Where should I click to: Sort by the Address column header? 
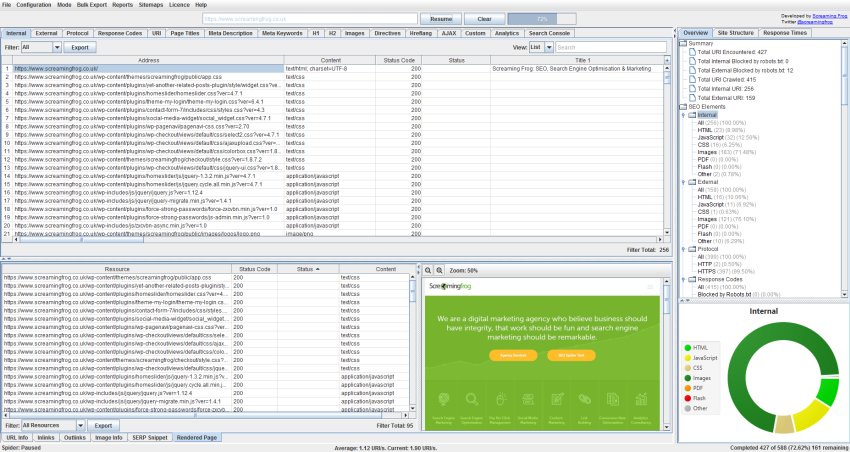click(x=149, y=60)
